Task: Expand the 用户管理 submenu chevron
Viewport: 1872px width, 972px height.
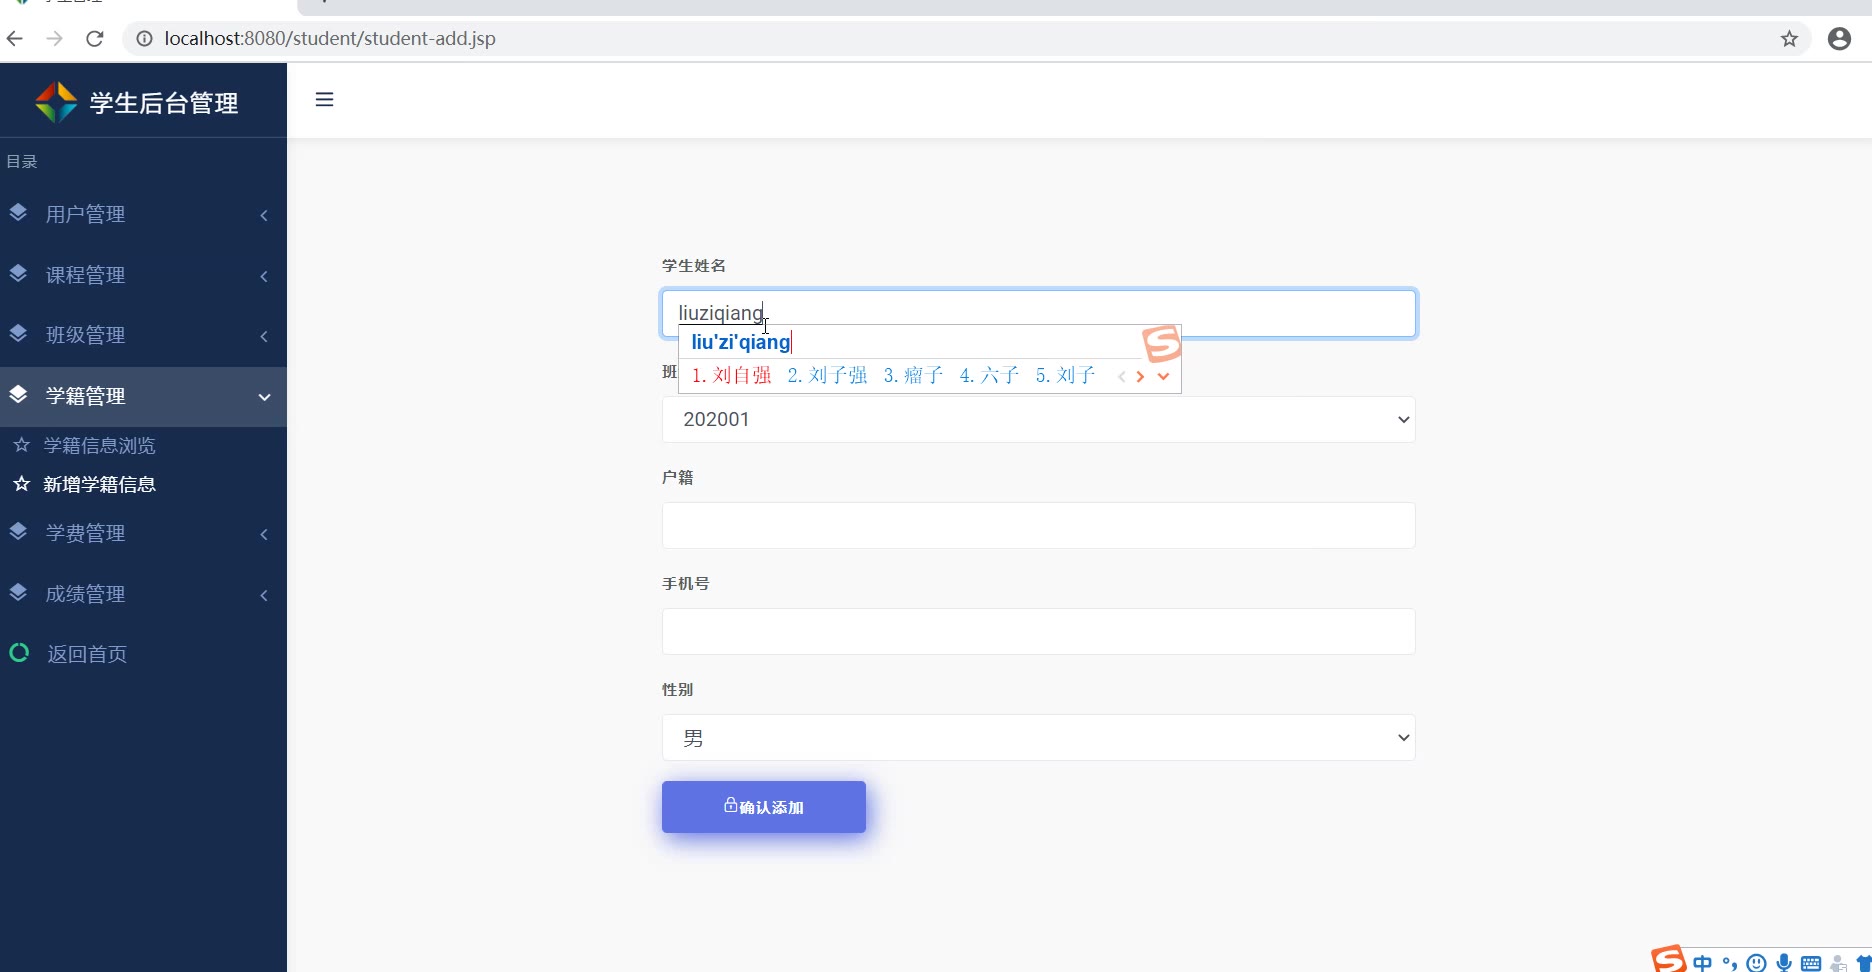Action: 264,215
